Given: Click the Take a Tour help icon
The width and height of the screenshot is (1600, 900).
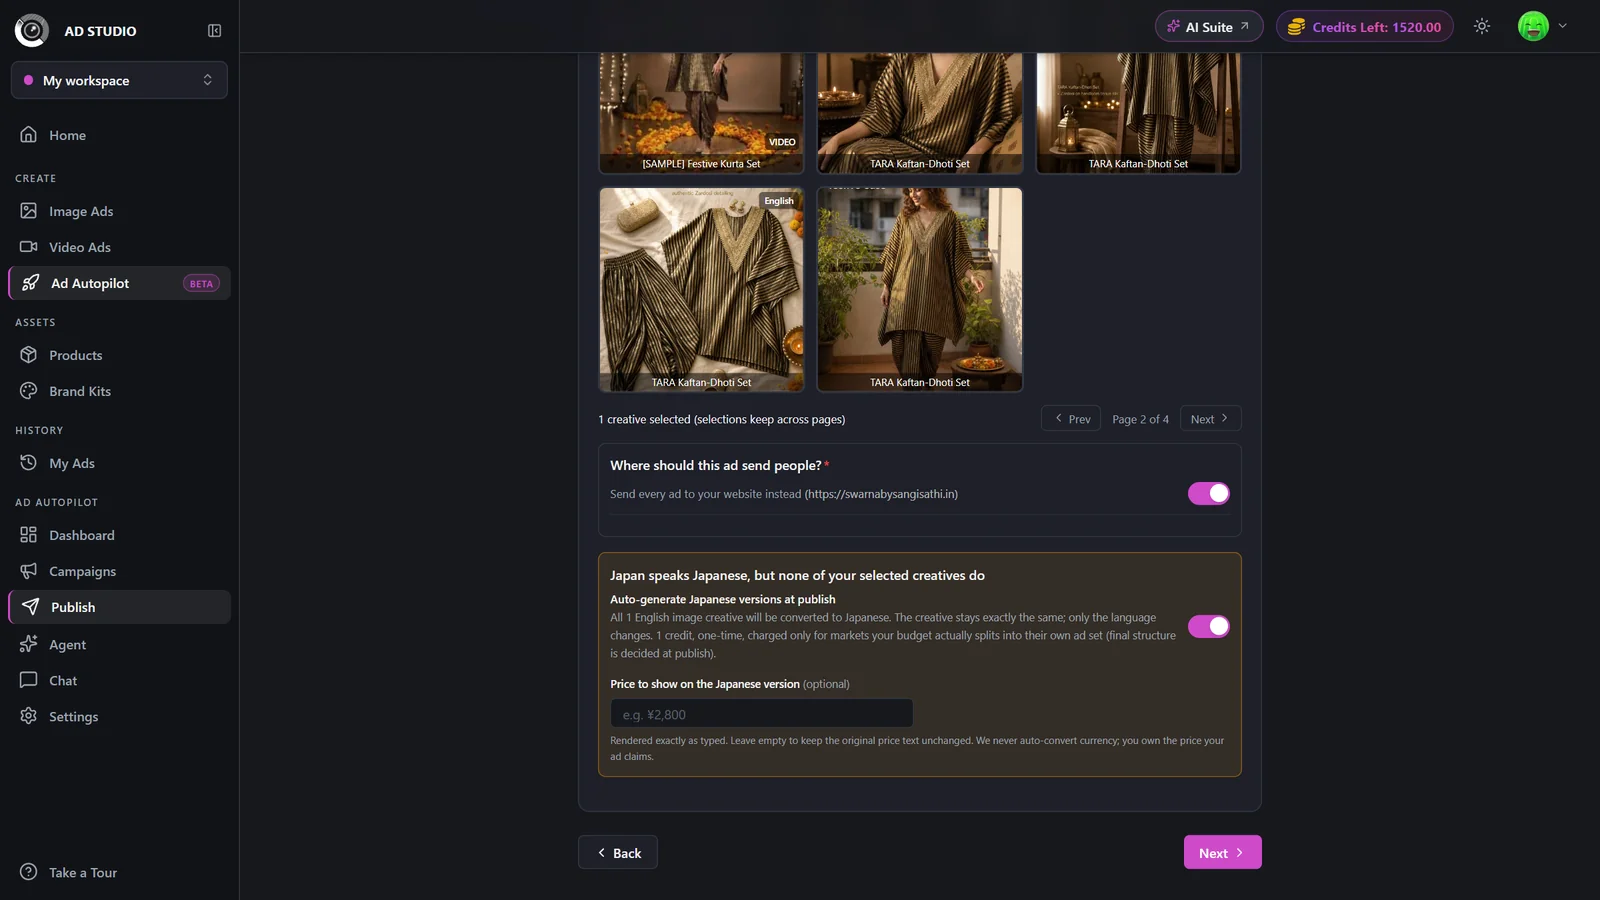Looking at the screenshot, I should tap(29, 872).
